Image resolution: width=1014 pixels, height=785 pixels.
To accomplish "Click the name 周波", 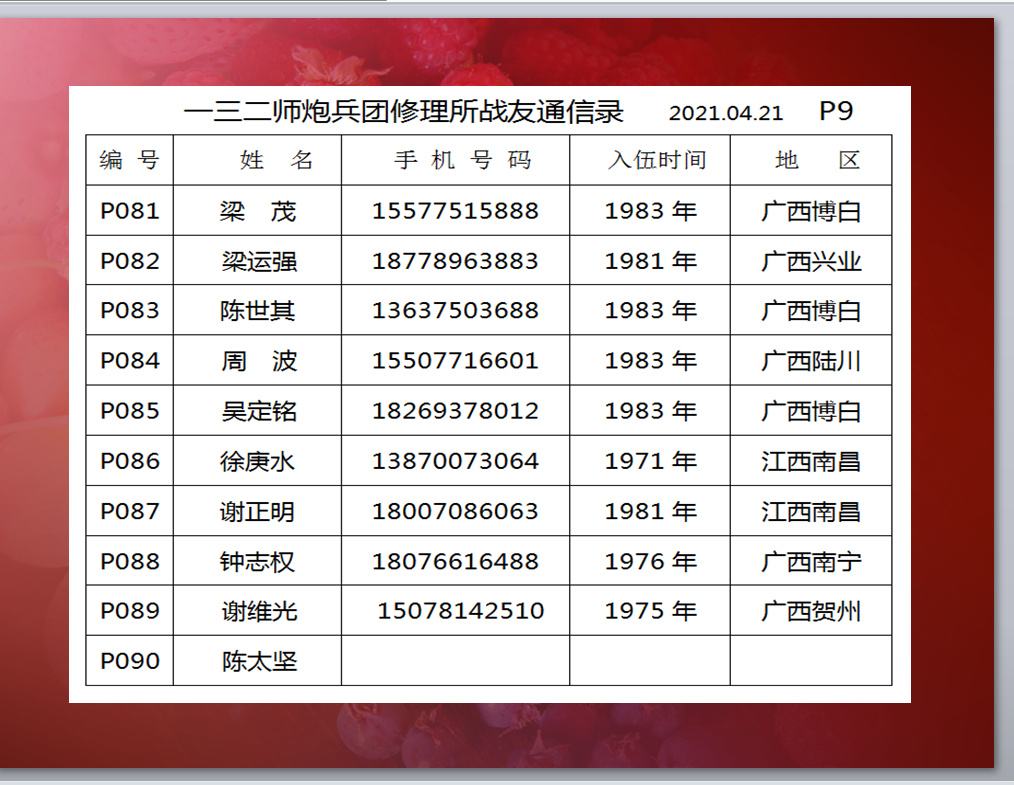I will tap(259, 361).
